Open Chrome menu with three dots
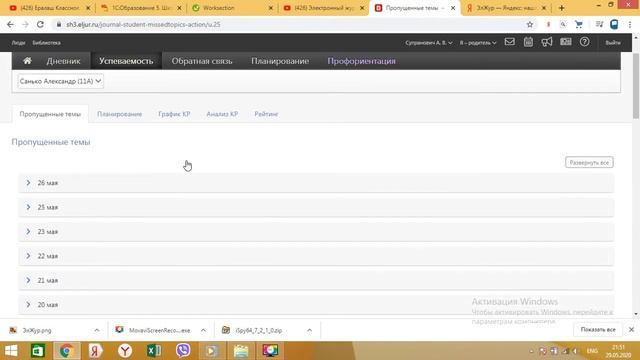The height and width of the screenshot is (360, 640). tap(630, 24)
